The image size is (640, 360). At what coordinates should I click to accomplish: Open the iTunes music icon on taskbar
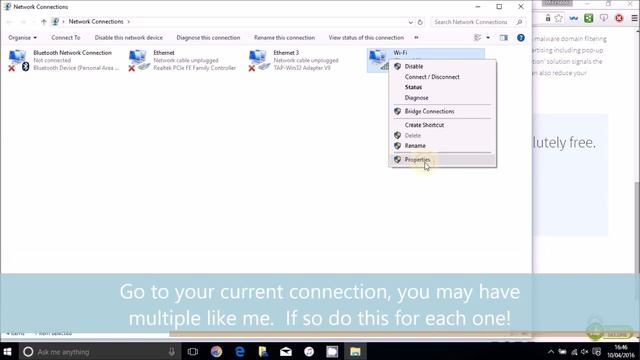[x=309, y=351]
